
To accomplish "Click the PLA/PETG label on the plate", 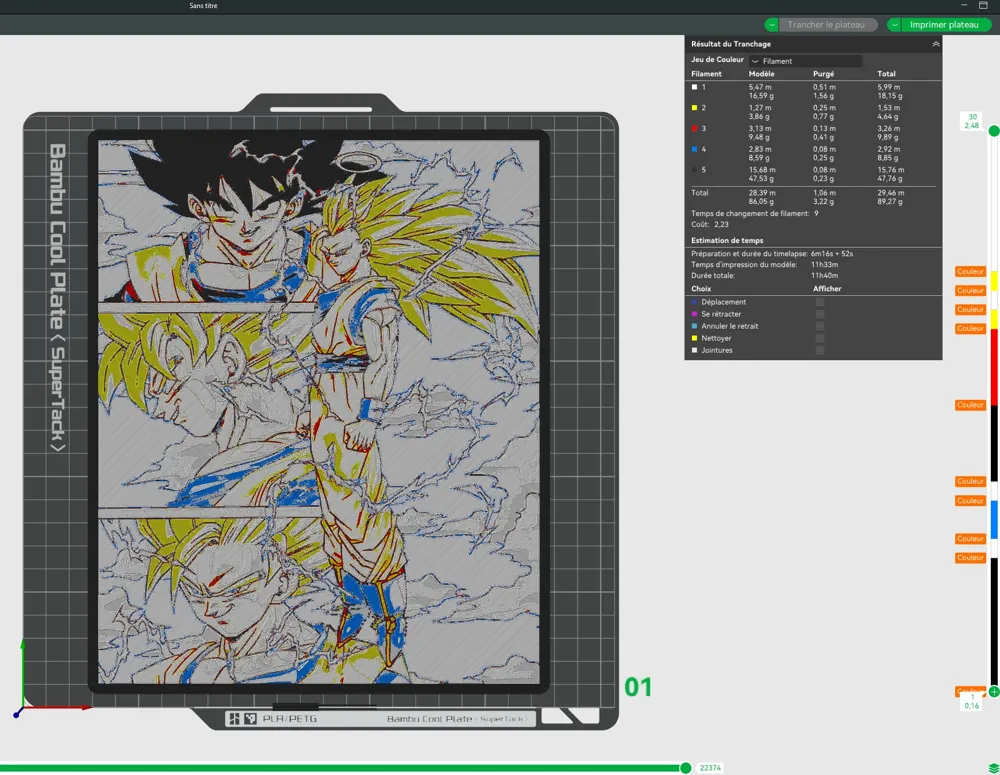I will pyautogui.click(x=290, y=719).
